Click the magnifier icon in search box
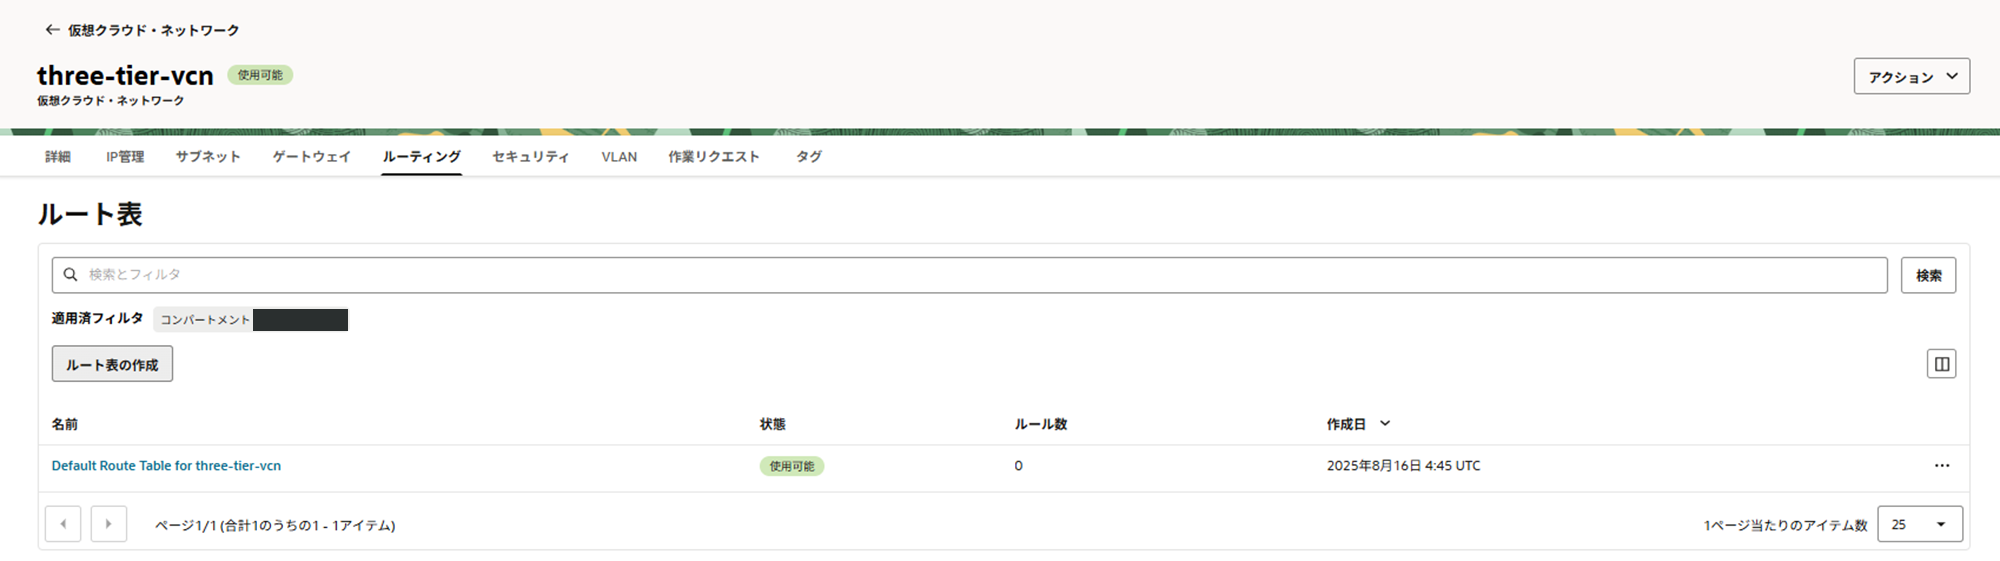The height and width of the screenshot is (561, 2000). click(71, 274)
